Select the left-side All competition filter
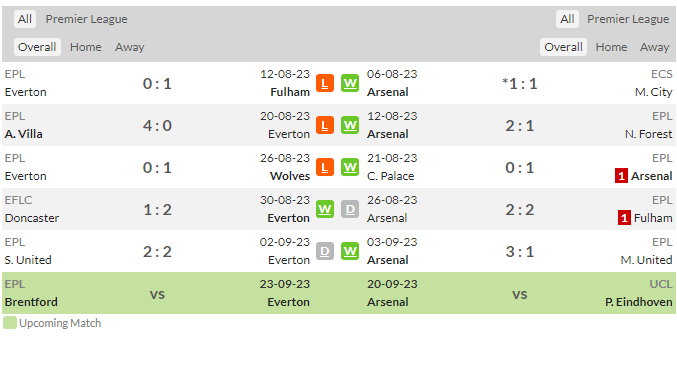This screenshot has height=368, width=677. coord(25,19)
